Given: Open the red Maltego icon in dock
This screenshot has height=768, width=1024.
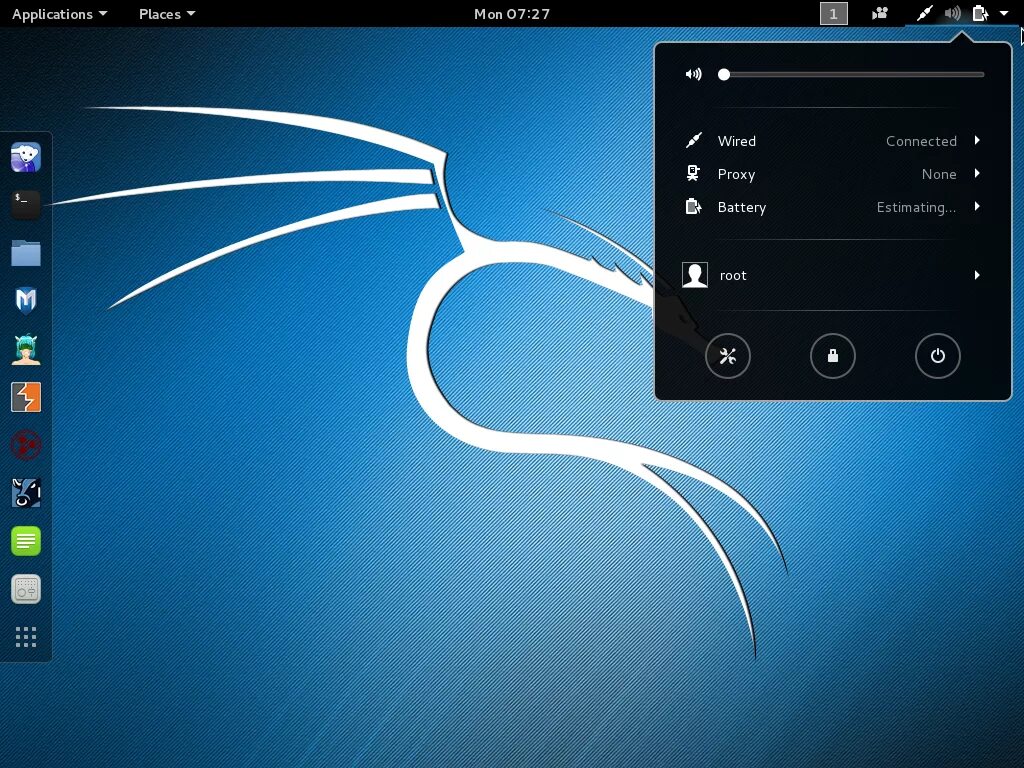Looking at the screenshot, I should coord(26,445).
